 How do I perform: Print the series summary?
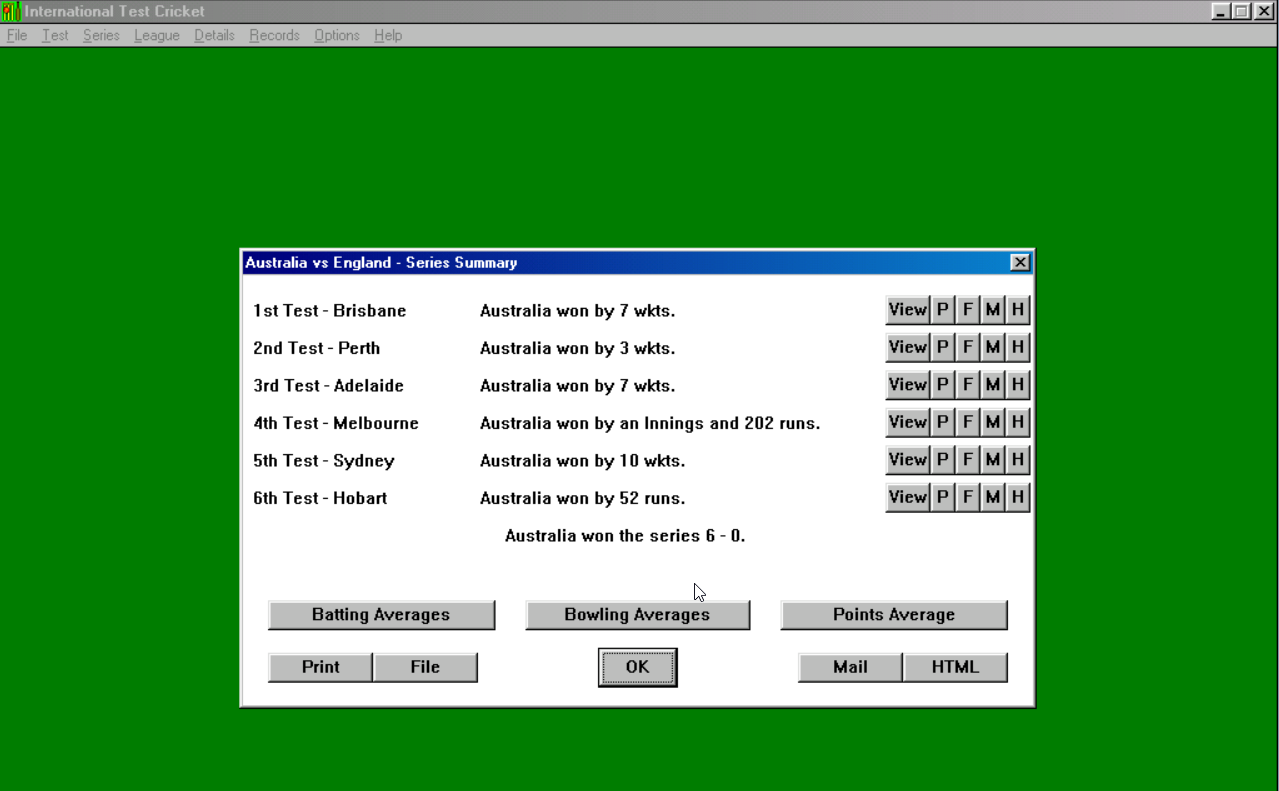point(320,667)
